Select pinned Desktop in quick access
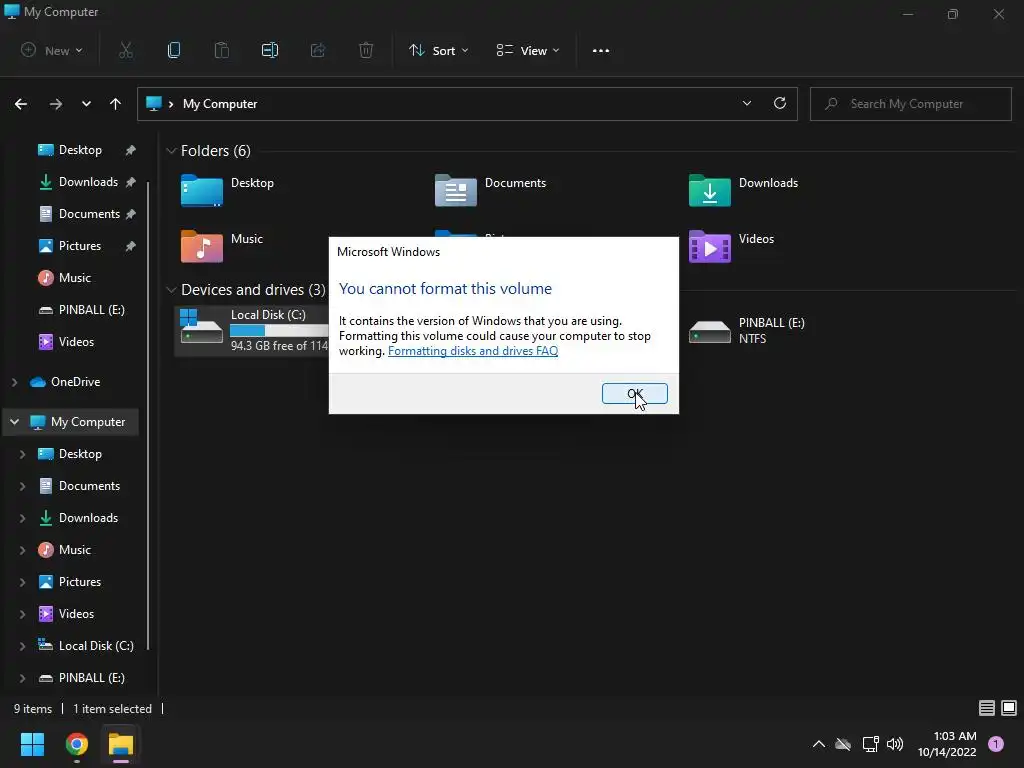 coord(80,150)
